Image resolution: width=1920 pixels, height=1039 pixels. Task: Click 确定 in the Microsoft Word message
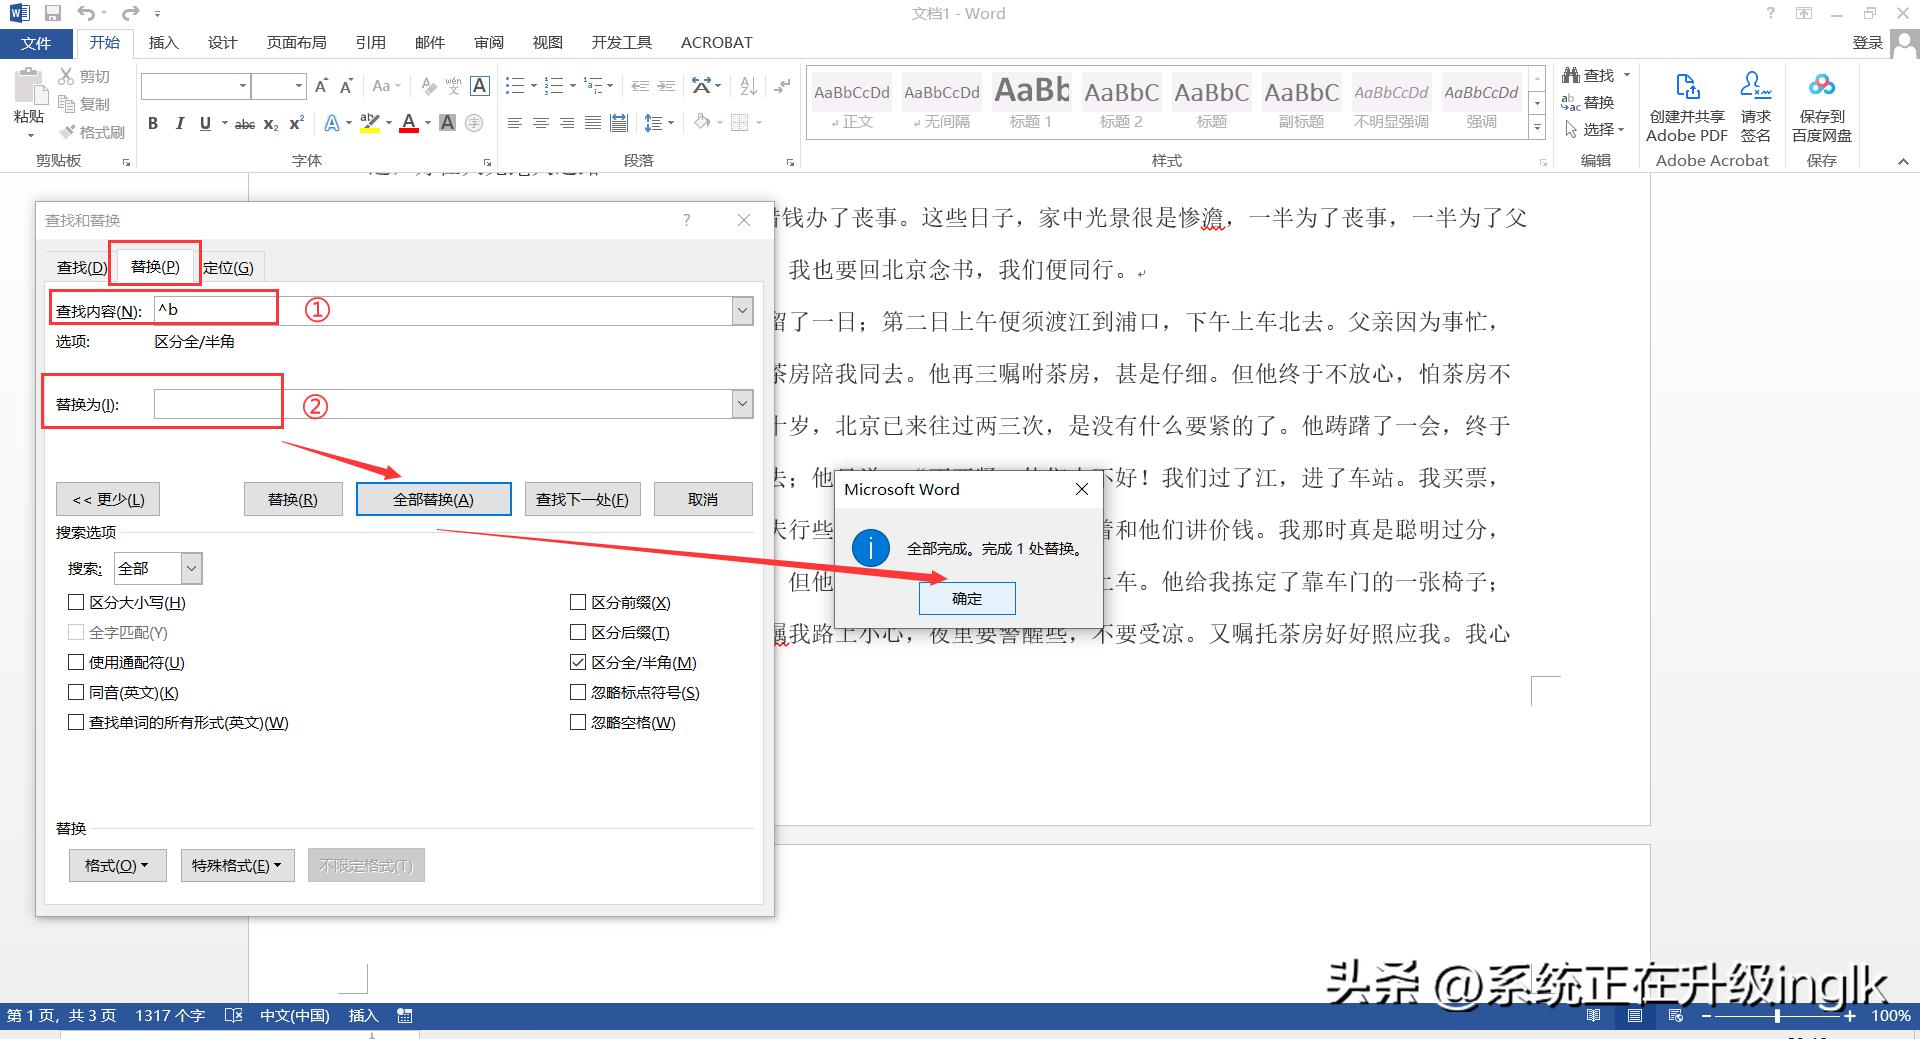coord(967,599)
